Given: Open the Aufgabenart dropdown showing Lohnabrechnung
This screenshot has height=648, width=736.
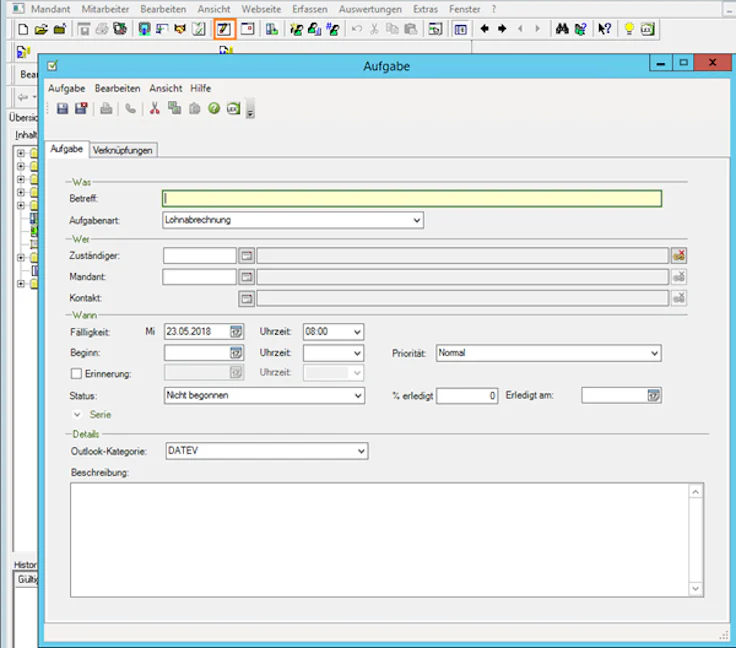Looking at the screenshot, I should tap(416, 220).
